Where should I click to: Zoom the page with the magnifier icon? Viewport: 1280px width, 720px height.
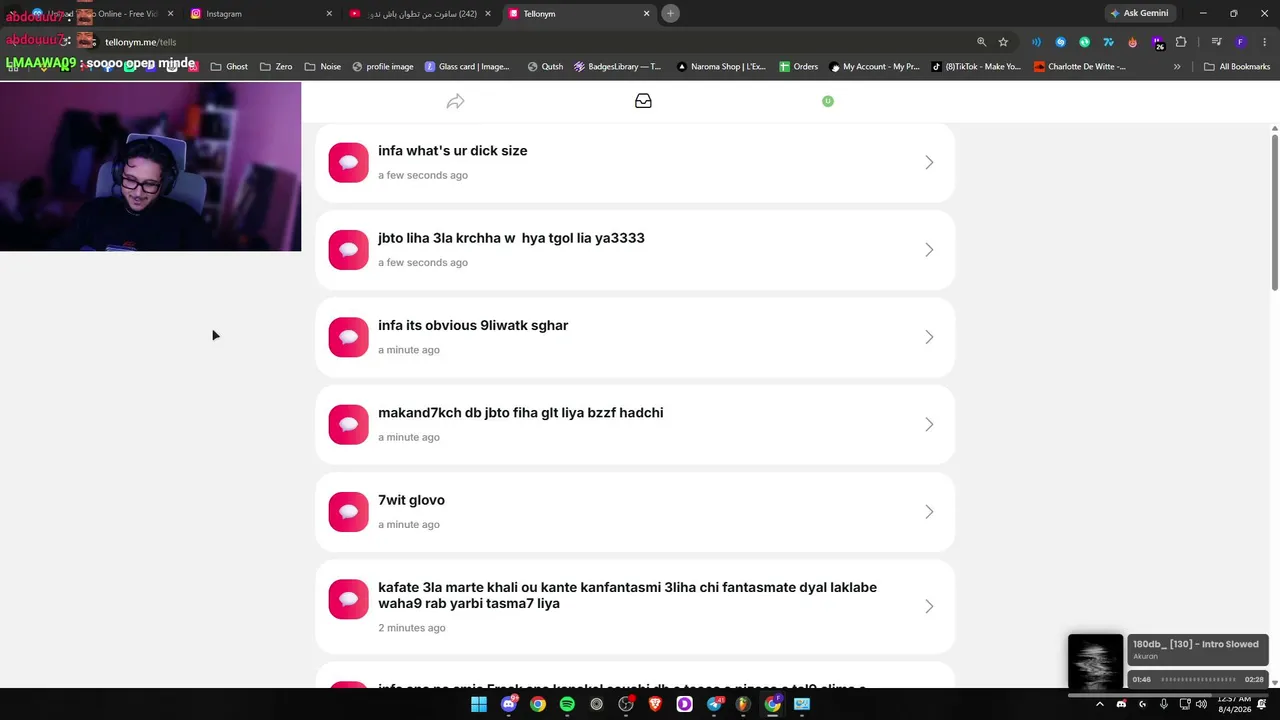click(x=981, y=42)
